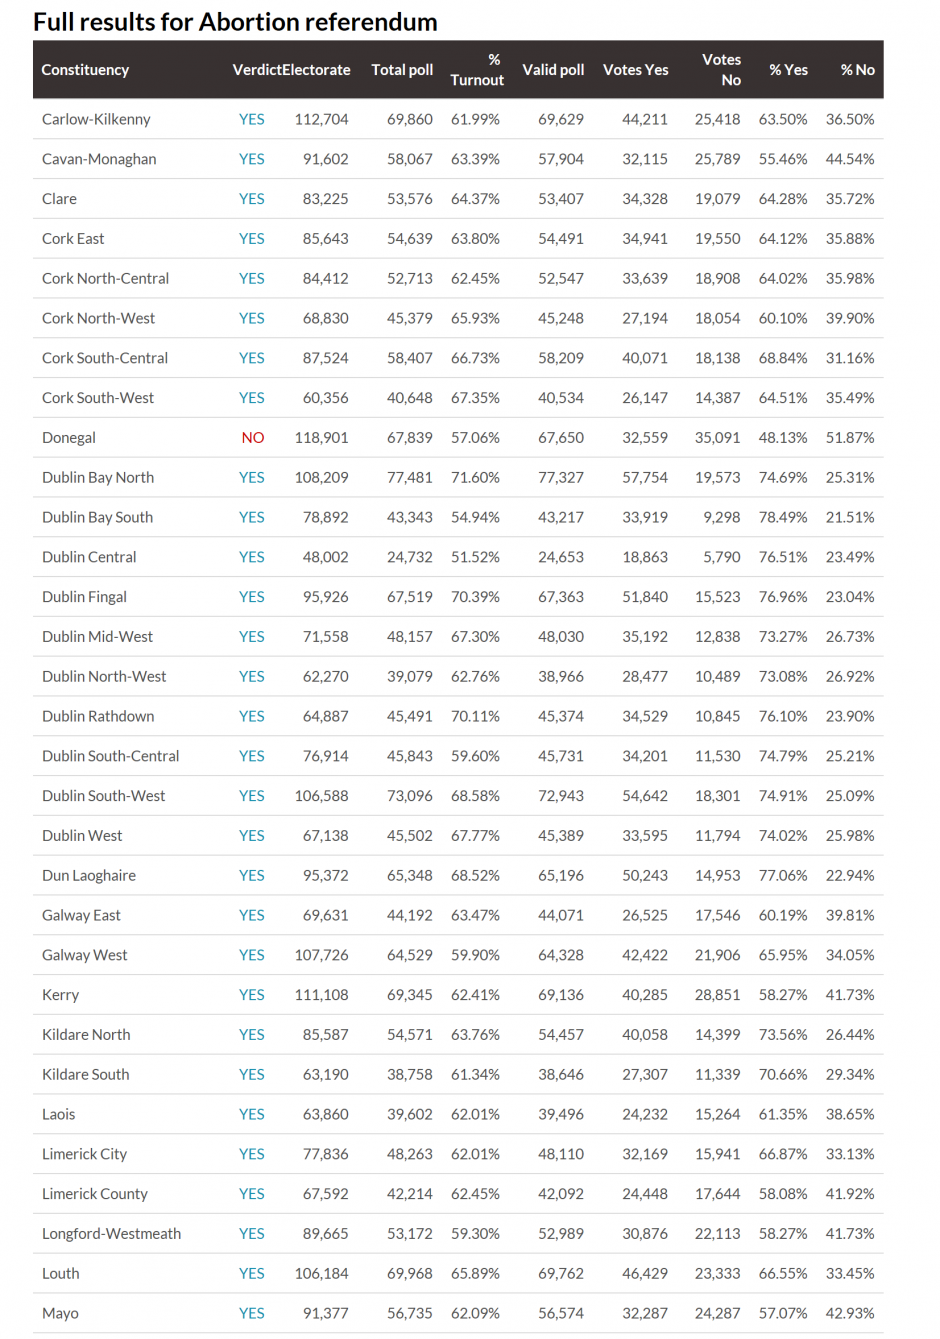Select the % Turnout column header

coord(478,70)
